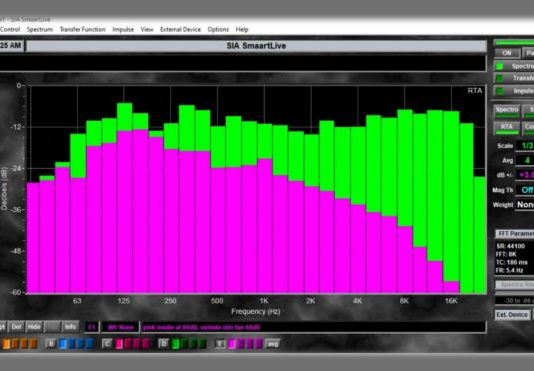Click the ON generator button
The width and height of the screenshot is (534, 371).
[507, 53]
